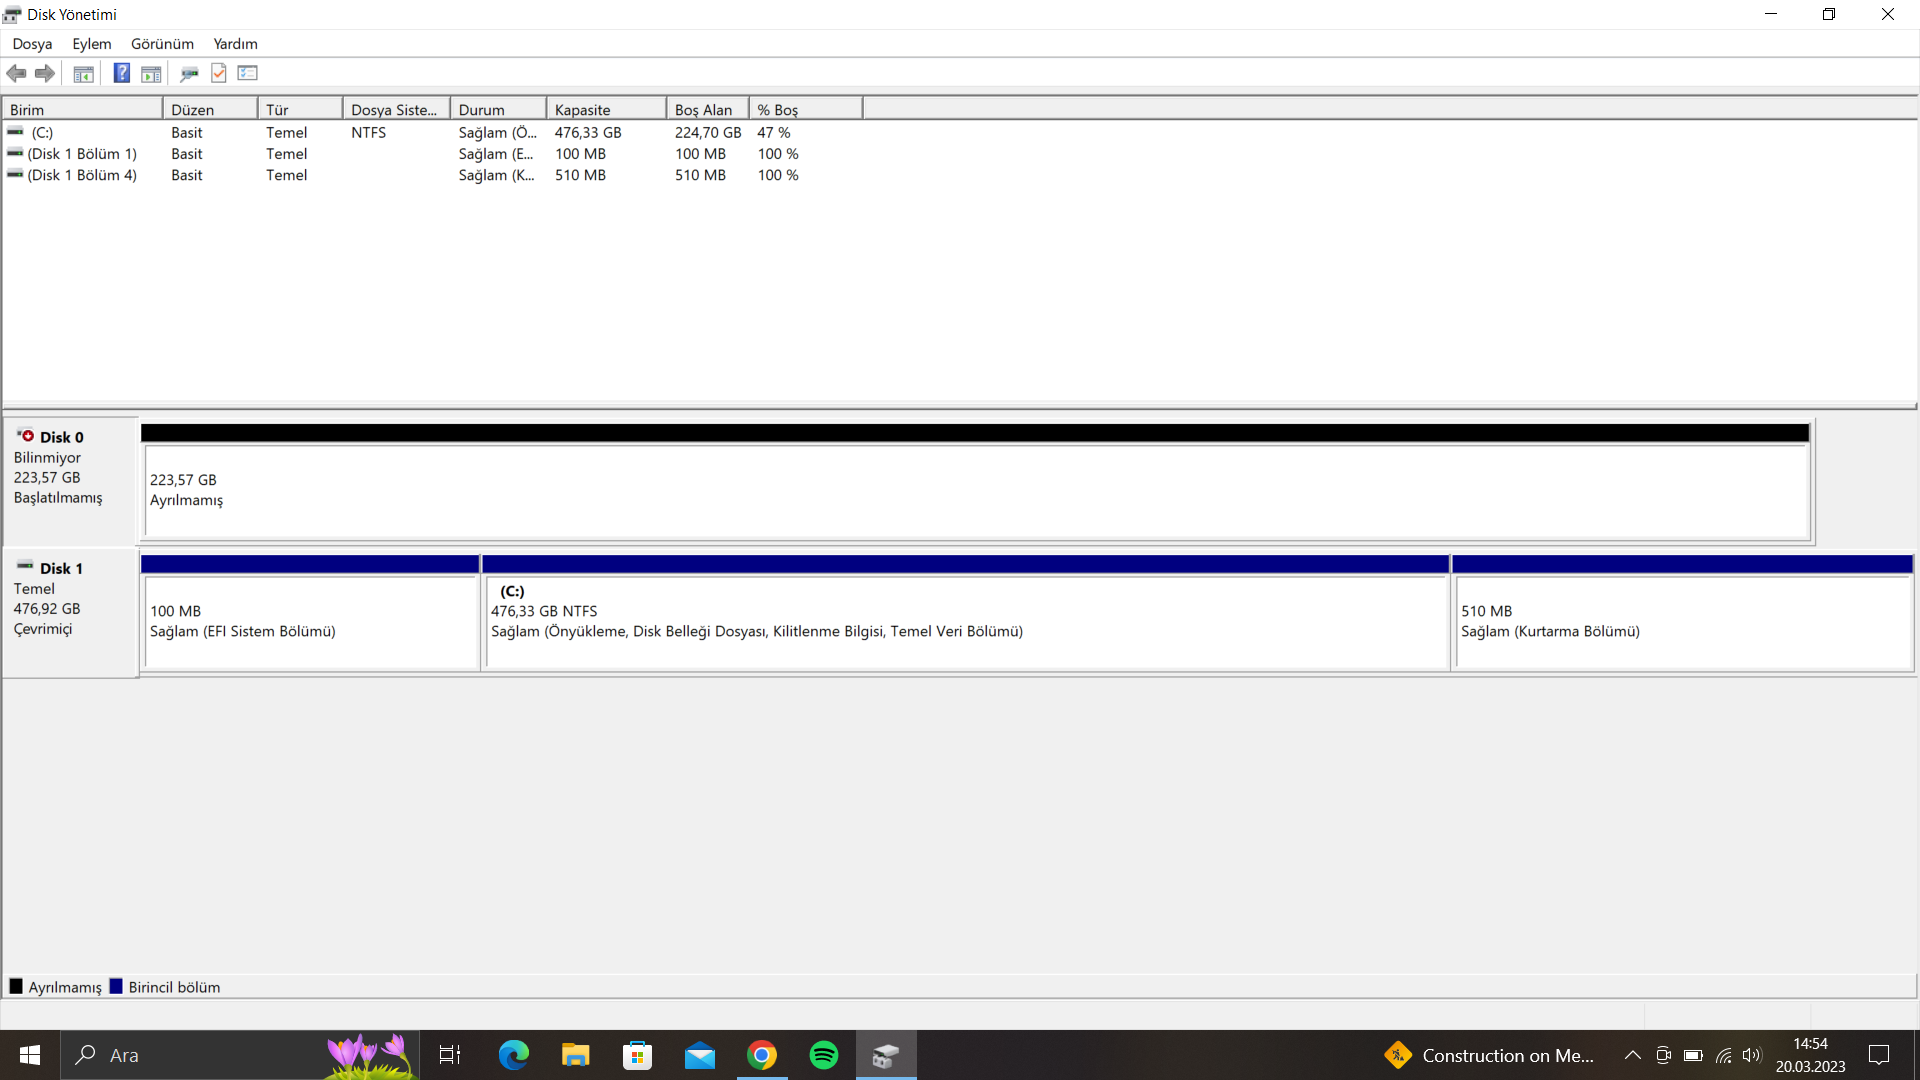Open the Eylem menu

click(91, 44)
